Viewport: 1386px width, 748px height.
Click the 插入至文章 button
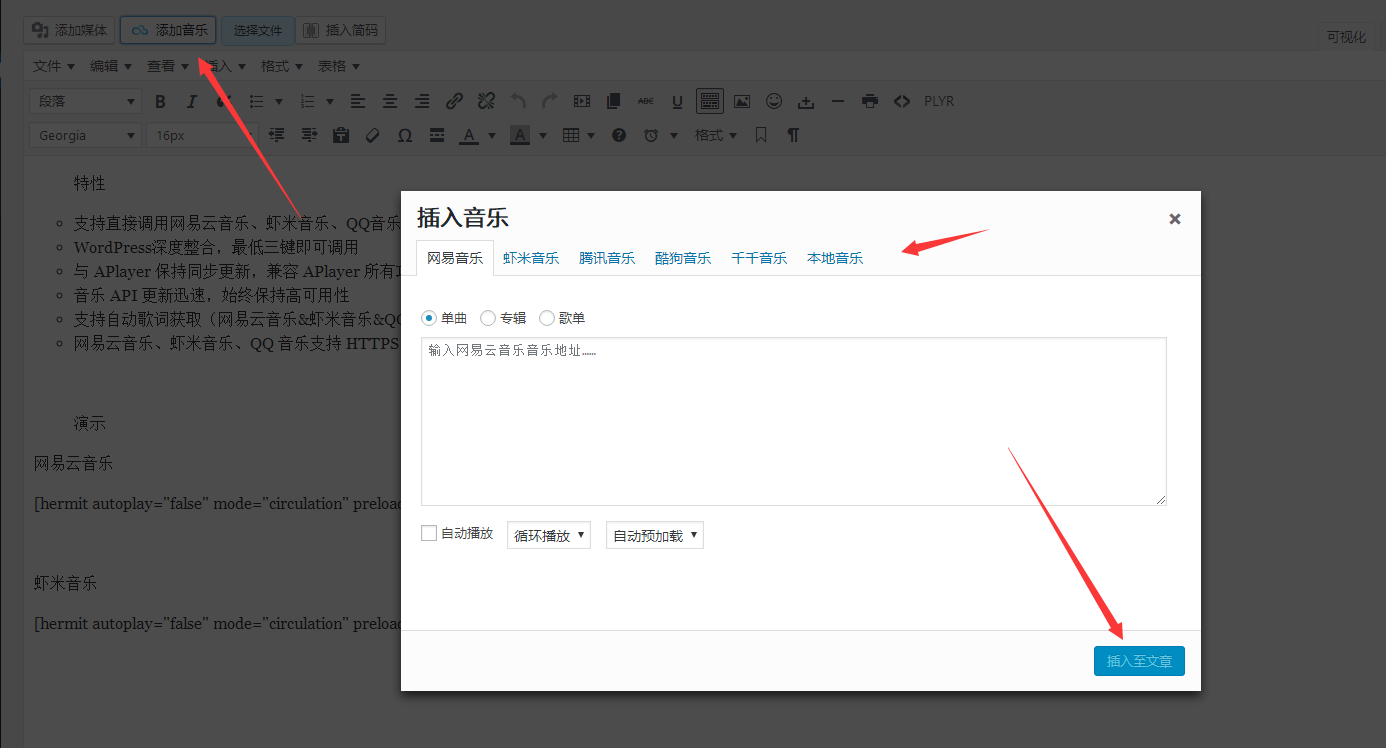pyautogui.click(x=1139, y=661)
